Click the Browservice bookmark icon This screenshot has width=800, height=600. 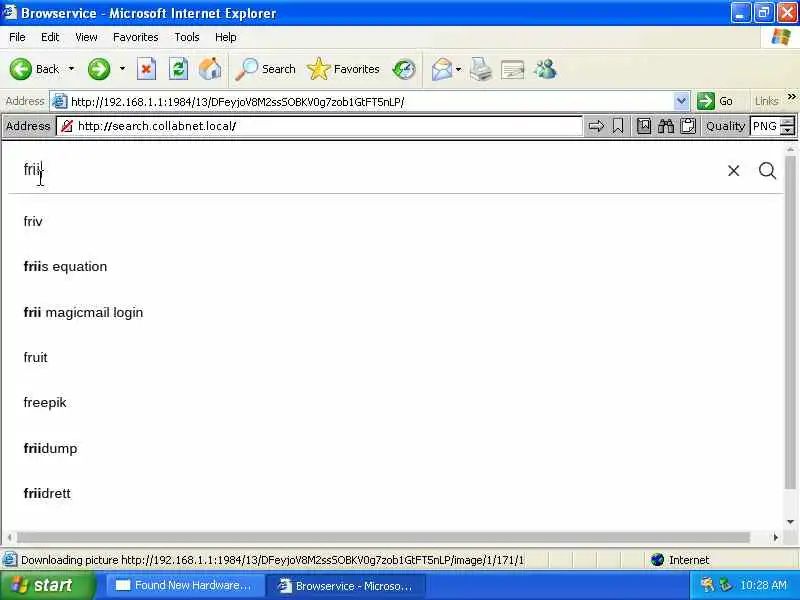618,126
